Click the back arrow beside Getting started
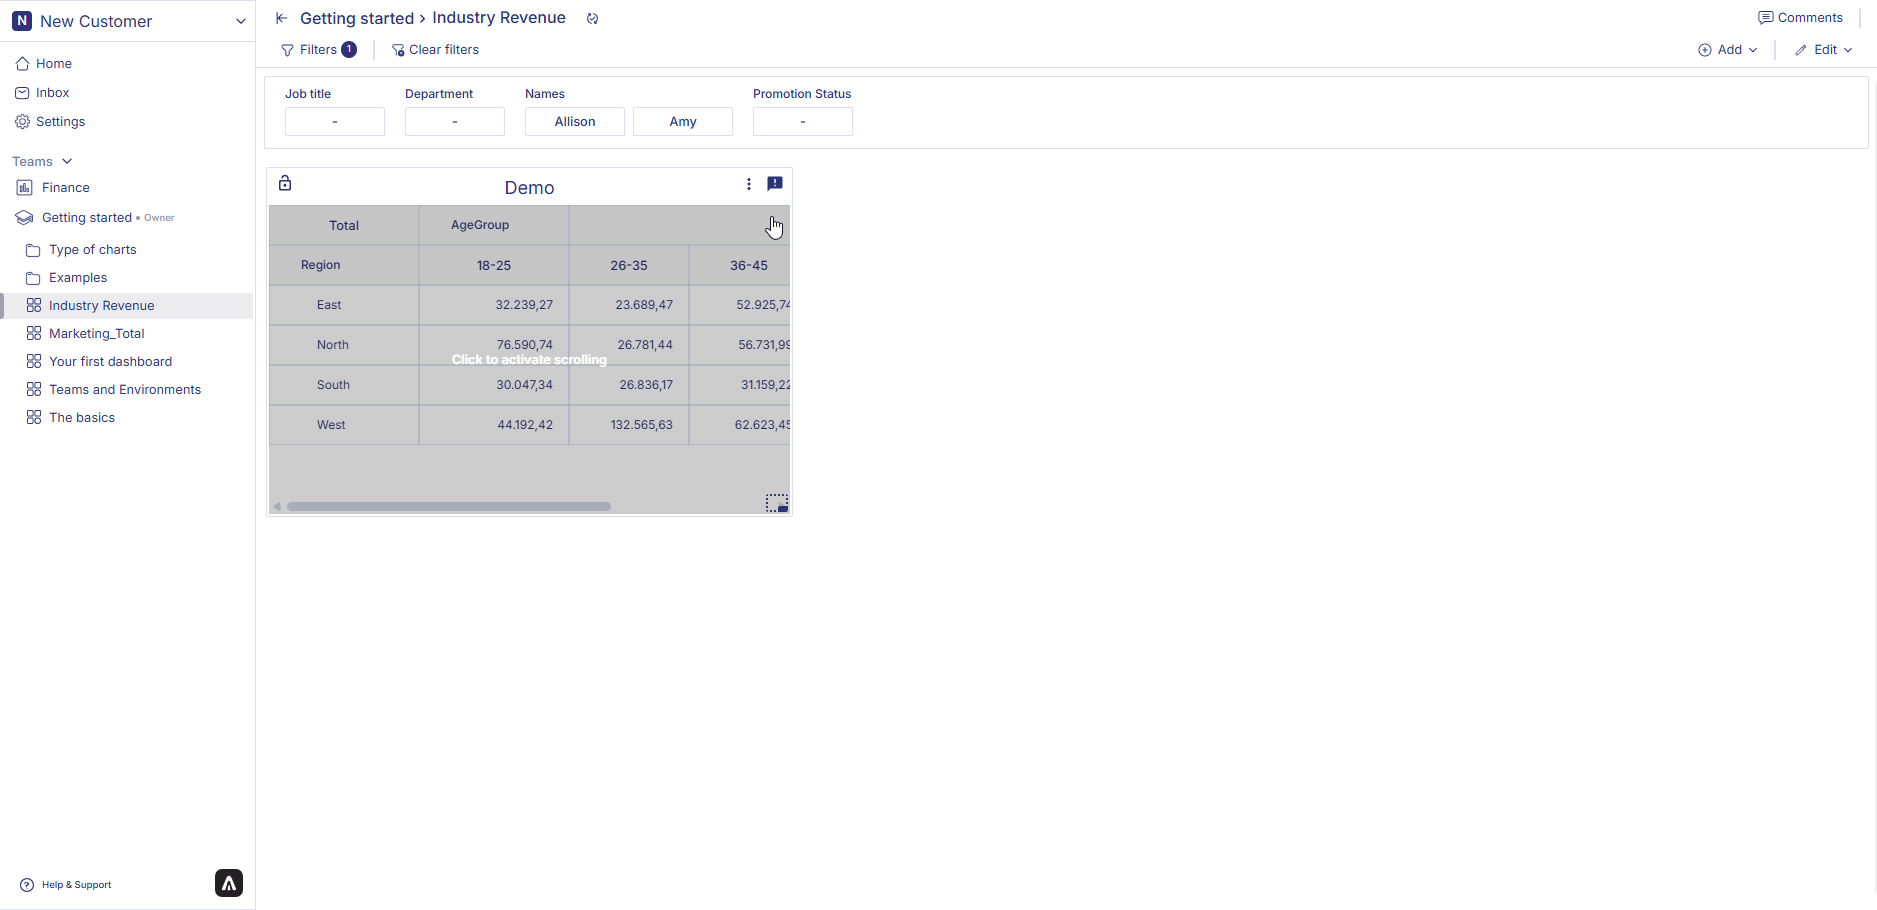1877x910 pixels. click(282, 18)
